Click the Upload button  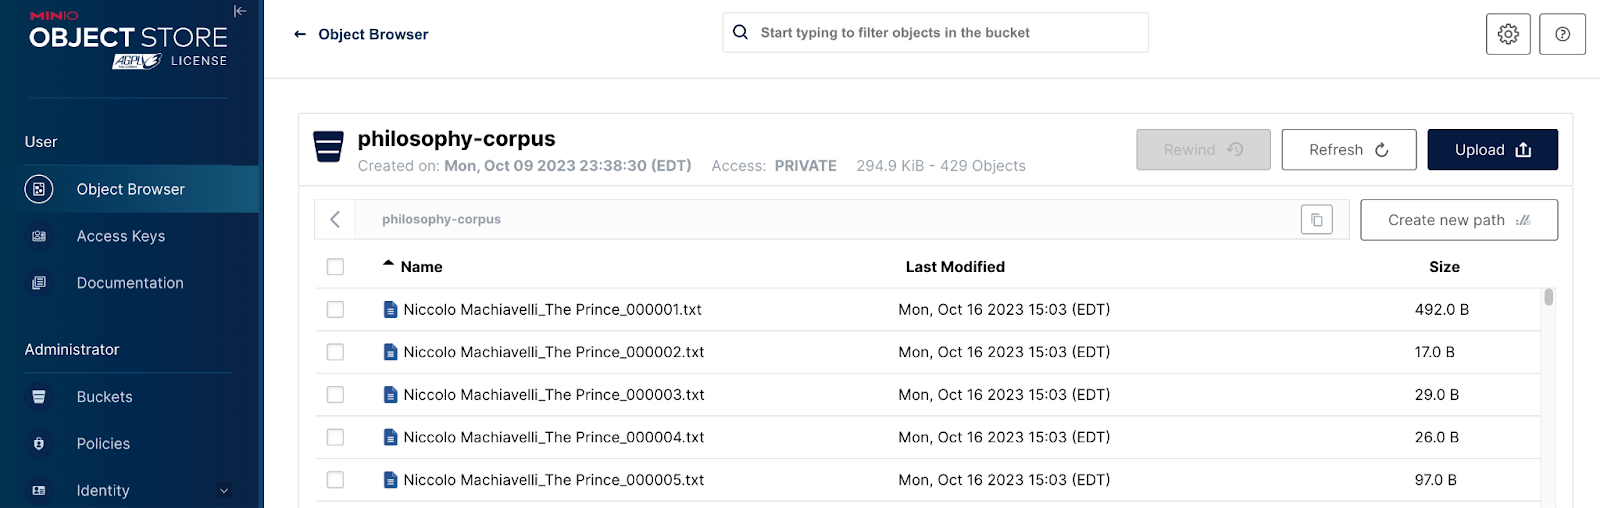1492,150
